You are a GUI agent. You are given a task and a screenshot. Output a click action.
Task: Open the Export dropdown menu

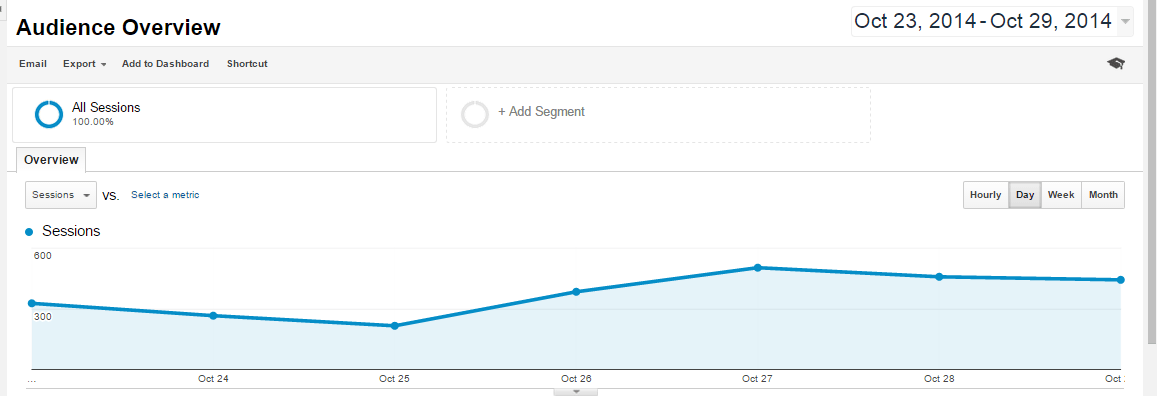click(84, 64)
